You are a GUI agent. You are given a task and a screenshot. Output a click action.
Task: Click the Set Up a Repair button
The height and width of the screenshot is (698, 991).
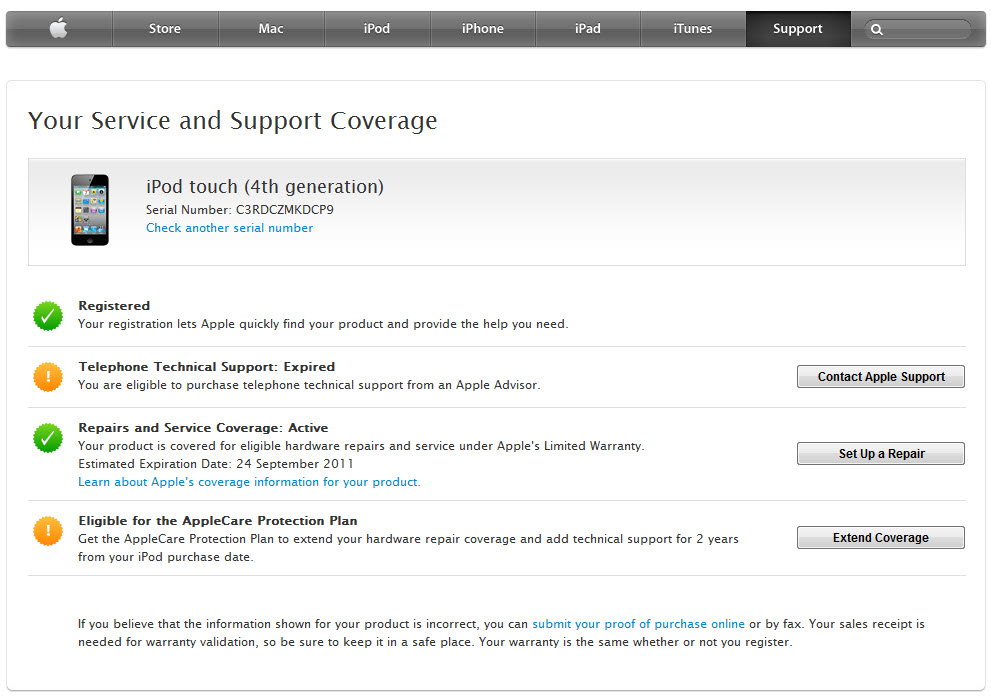click(x=880, y=453)
